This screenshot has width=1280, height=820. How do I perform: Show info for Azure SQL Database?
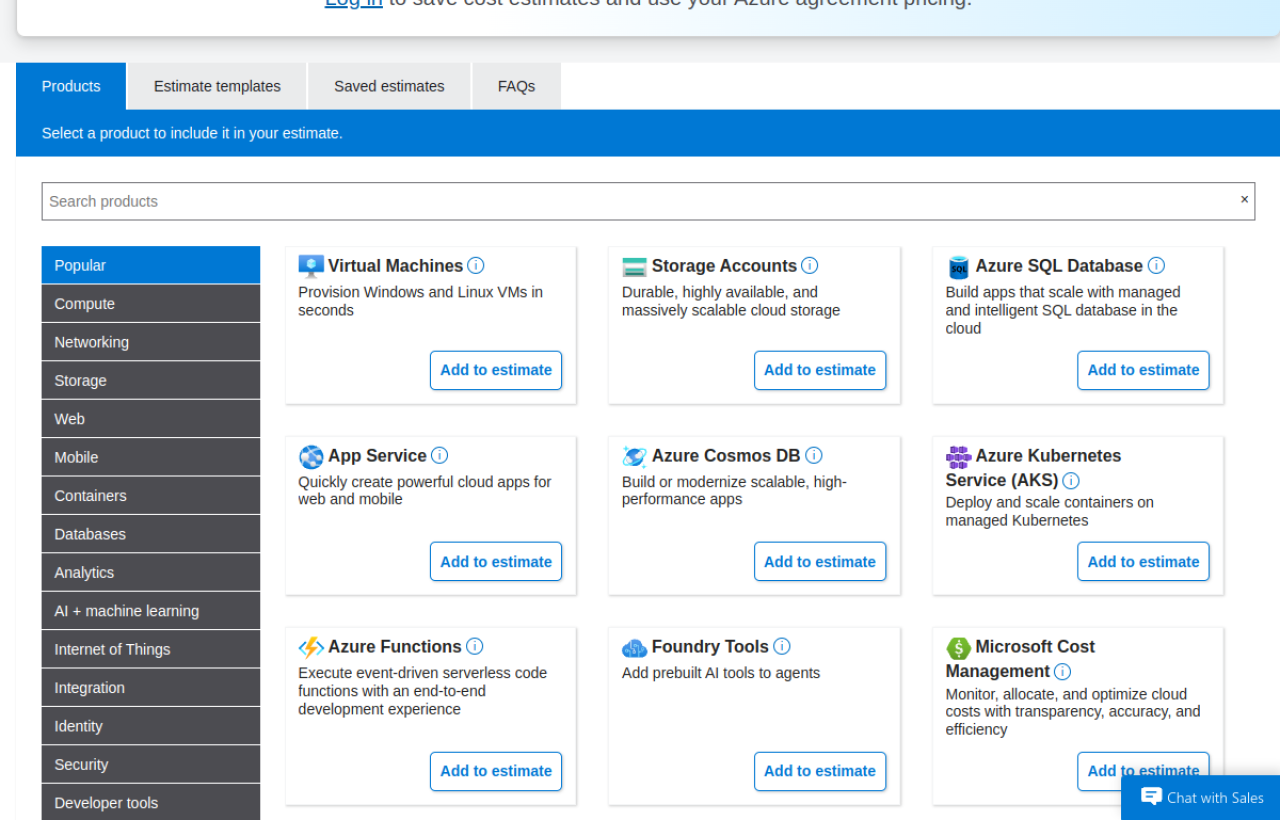[x=1156, y=265]
